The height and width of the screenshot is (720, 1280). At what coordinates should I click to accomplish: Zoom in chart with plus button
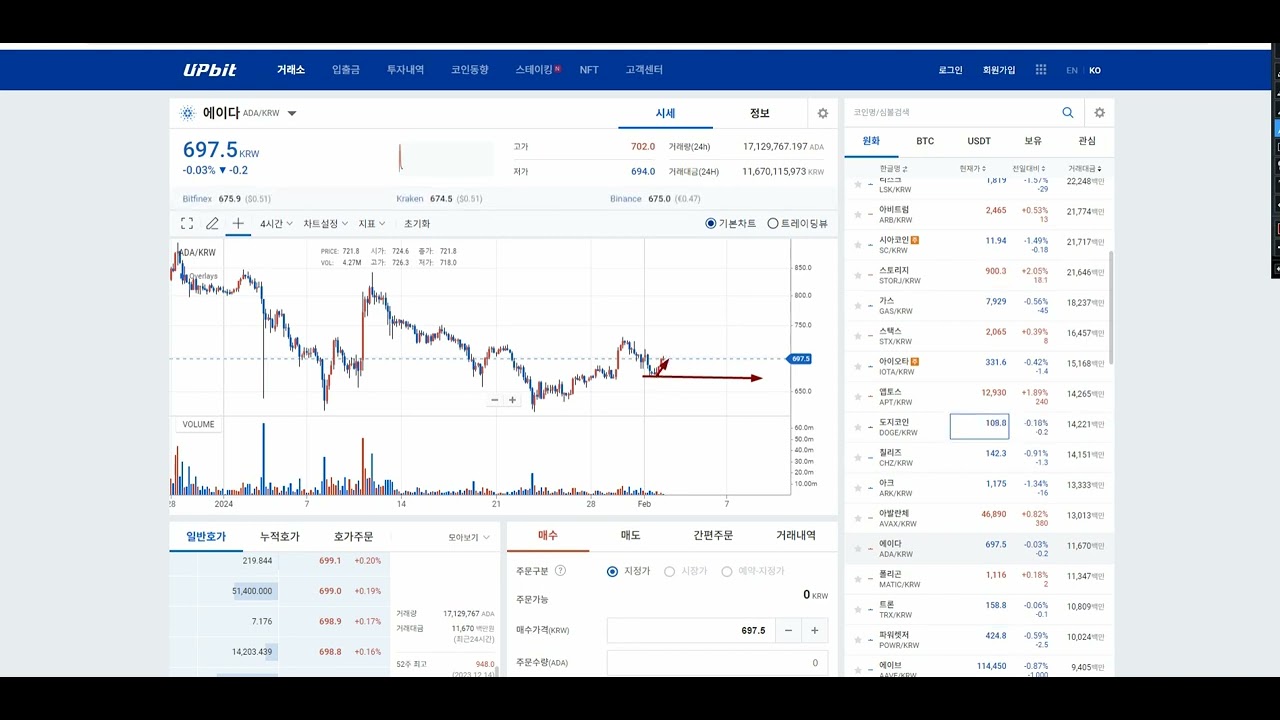click(x=512, y=400)
